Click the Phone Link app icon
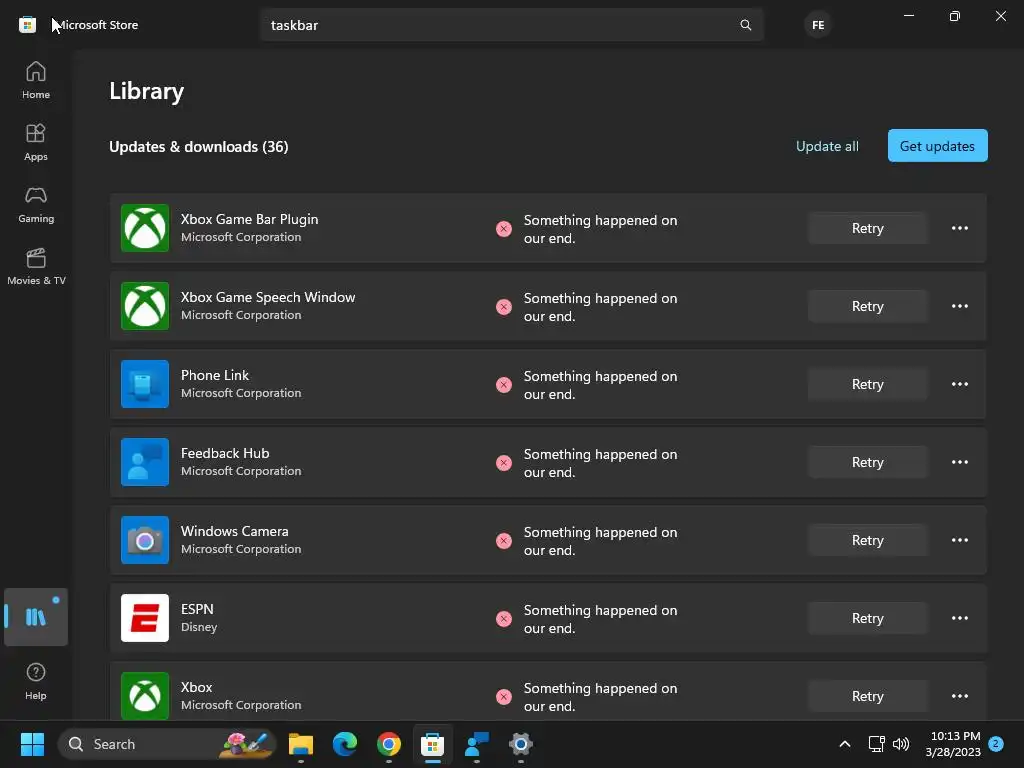Screen dimensions: 1024x768 point(145,384)
